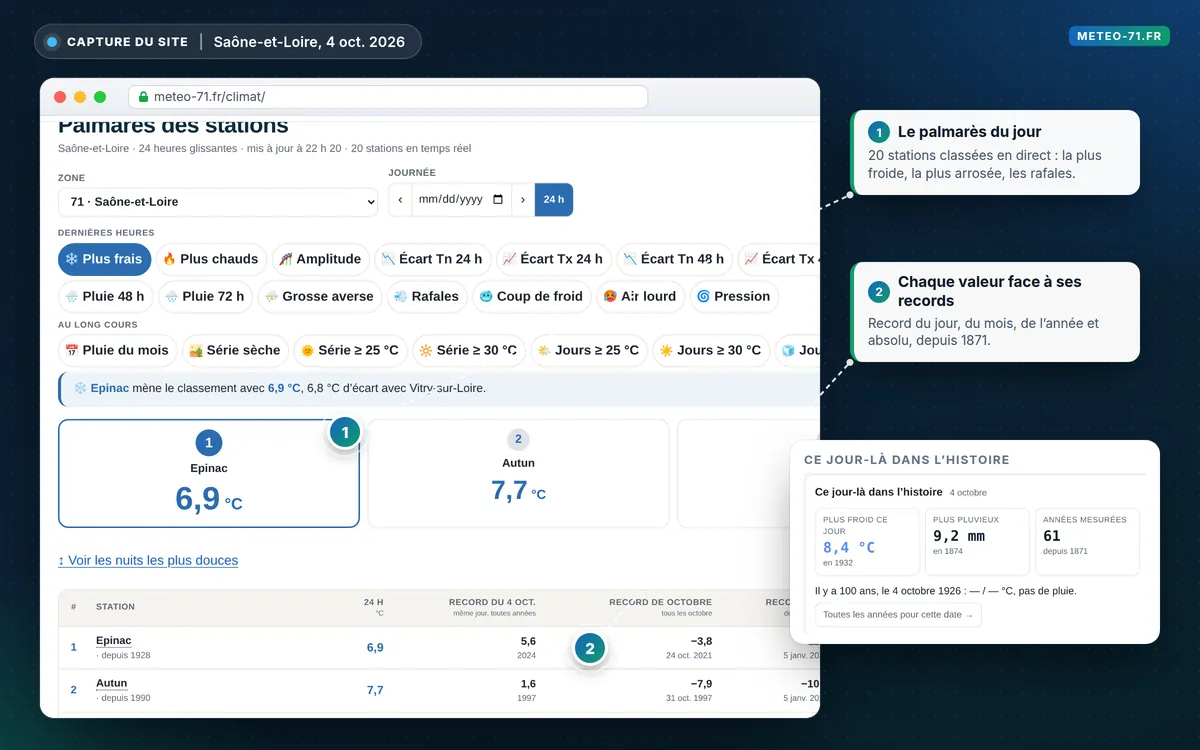Advance to the next day with the right chevron

point(523,199)
